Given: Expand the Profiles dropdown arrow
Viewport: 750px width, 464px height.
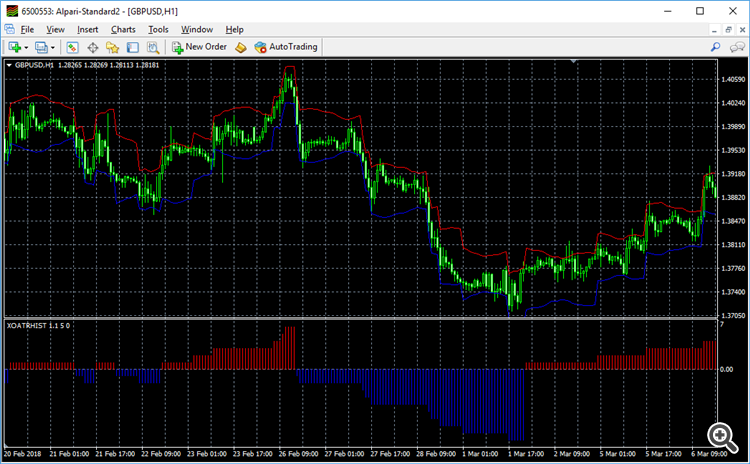Looking at the screenshot, I should click(53, 47).
